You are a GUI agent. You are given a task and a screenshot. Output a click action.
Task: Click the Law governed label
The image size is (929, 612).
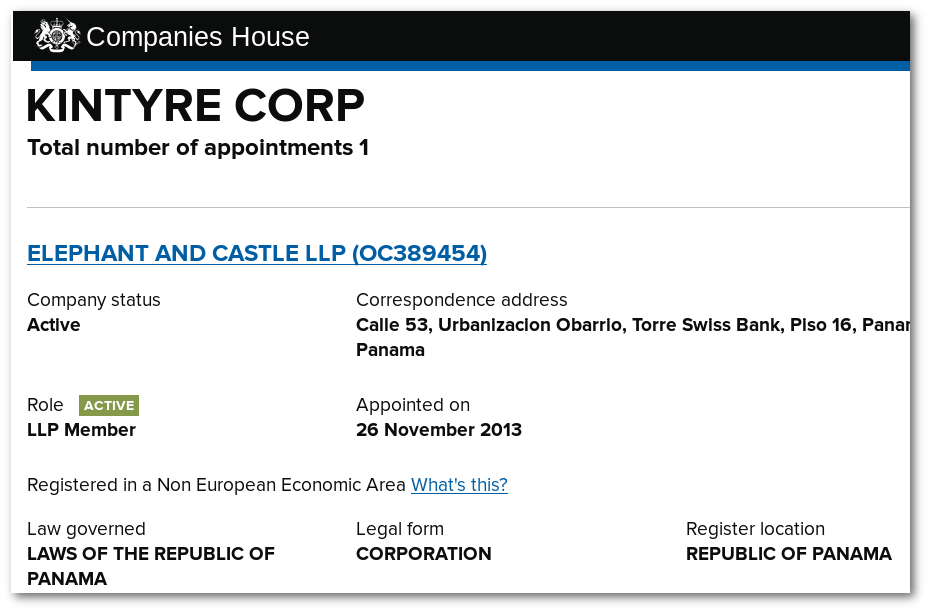click(x=86, y=528)
